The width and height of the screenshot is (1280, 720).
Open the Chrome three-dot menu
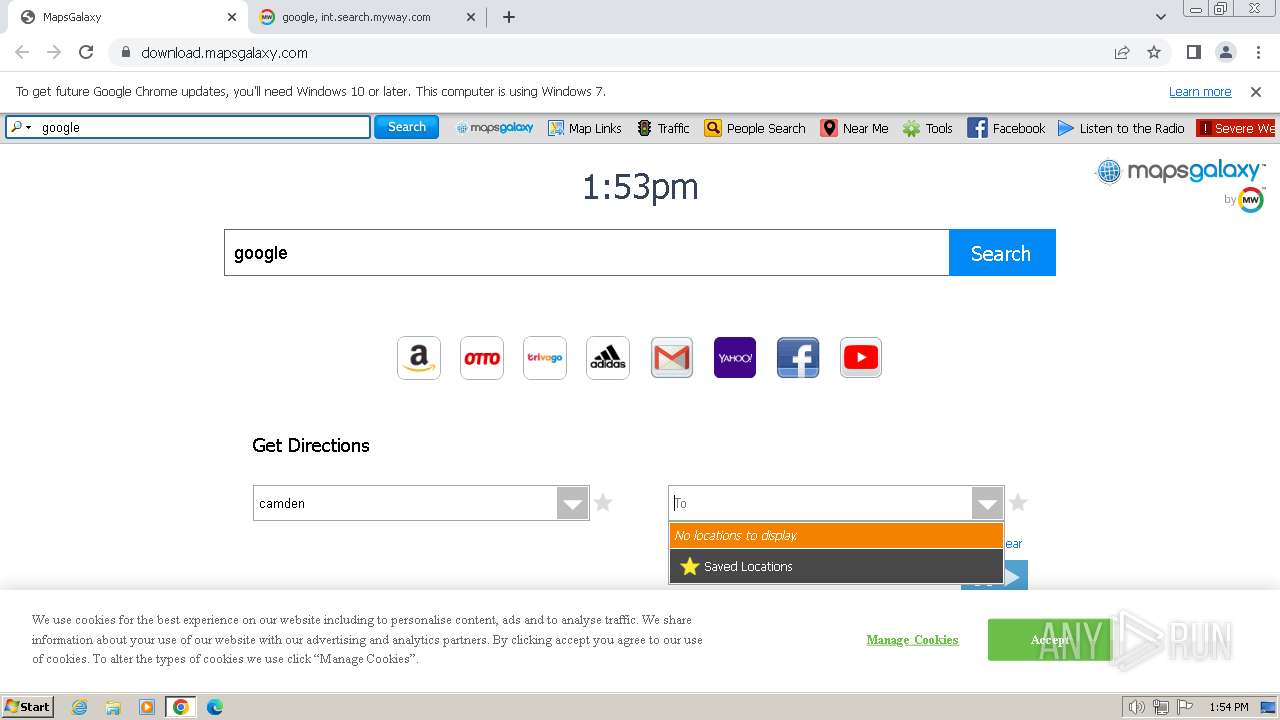[x=1258, y=52]
